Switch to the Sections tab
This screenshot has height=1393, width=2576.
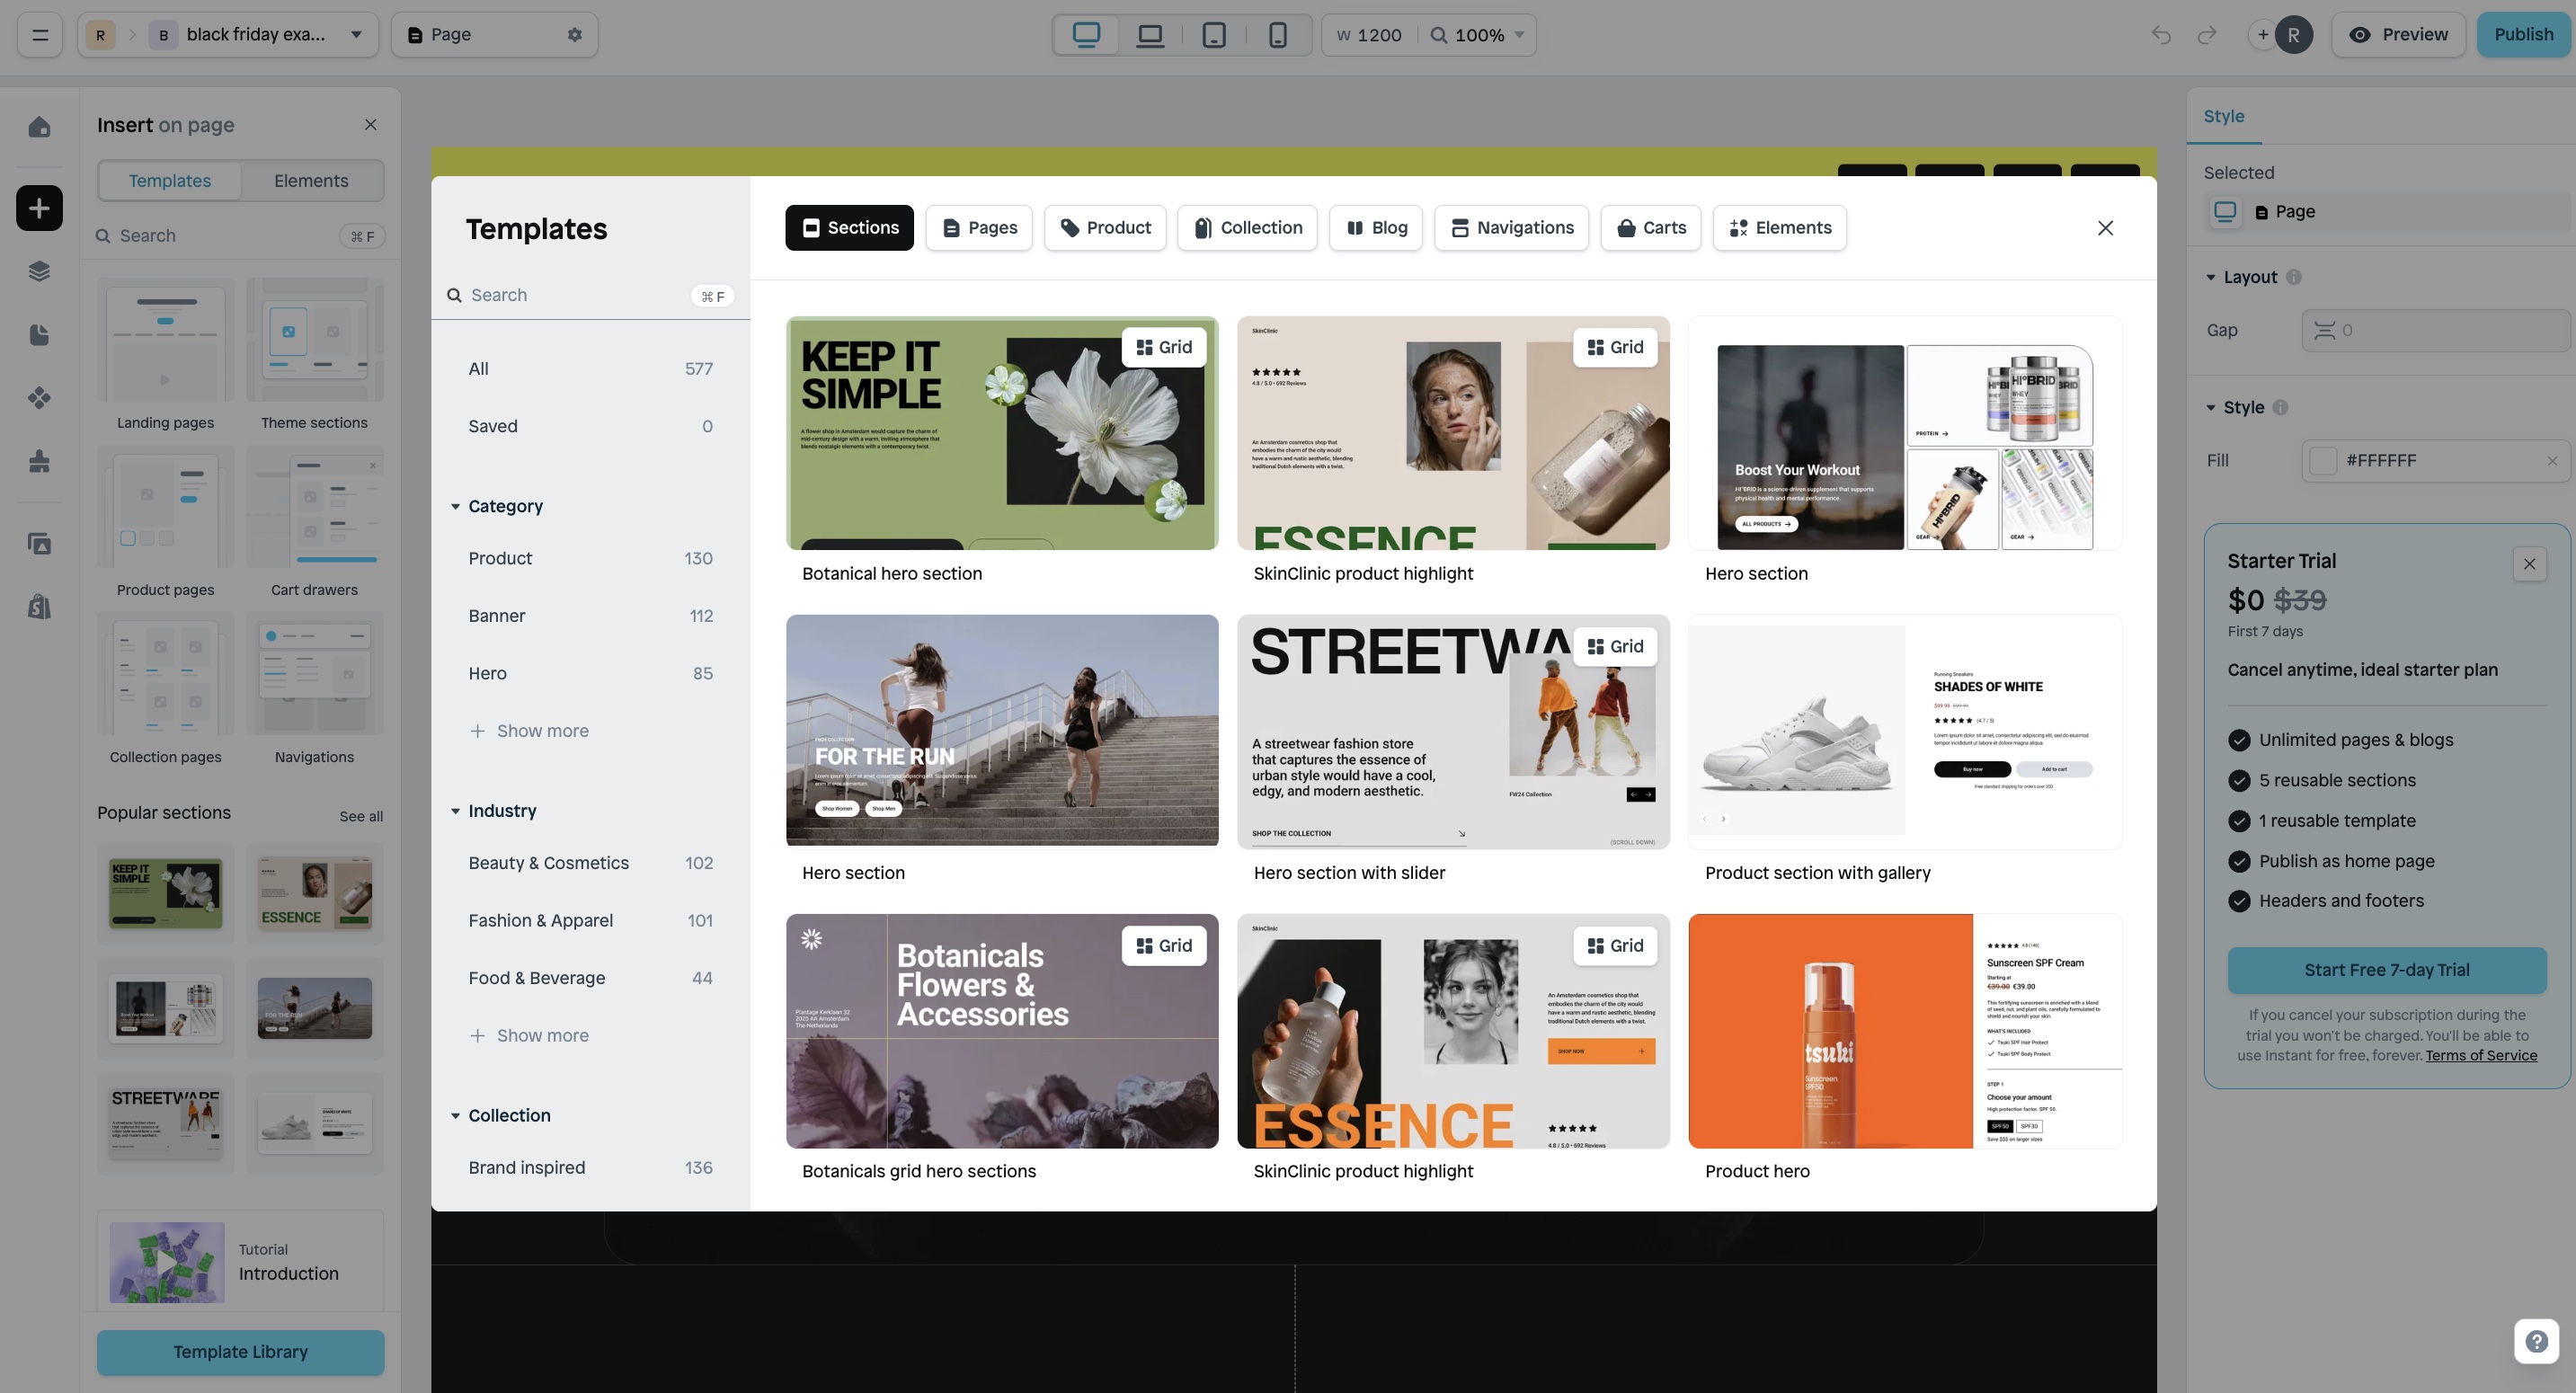849,227
